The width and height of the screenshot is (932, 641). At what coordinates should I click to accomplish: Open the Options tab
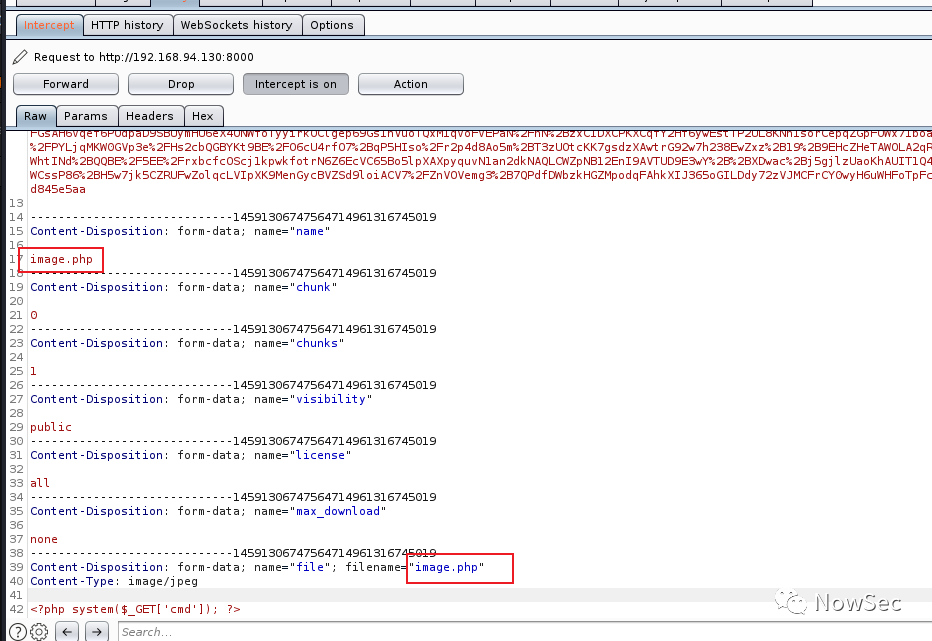[x=332, y=25]
